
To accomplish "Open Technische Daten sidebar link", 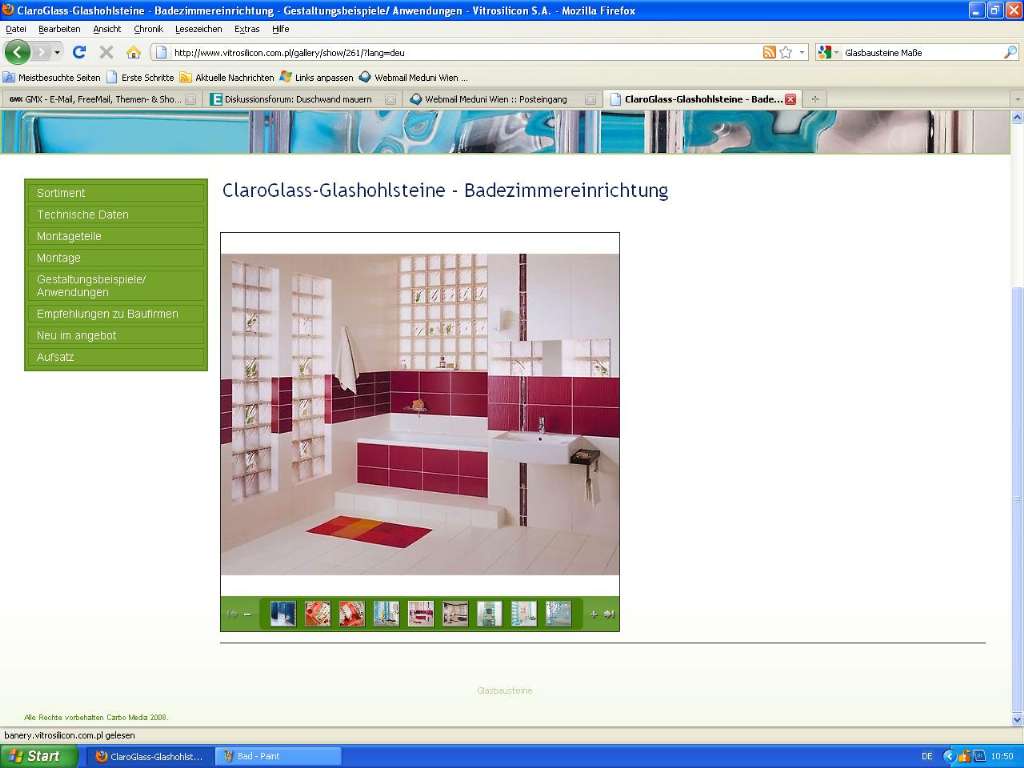I will (x=116, y=215).
